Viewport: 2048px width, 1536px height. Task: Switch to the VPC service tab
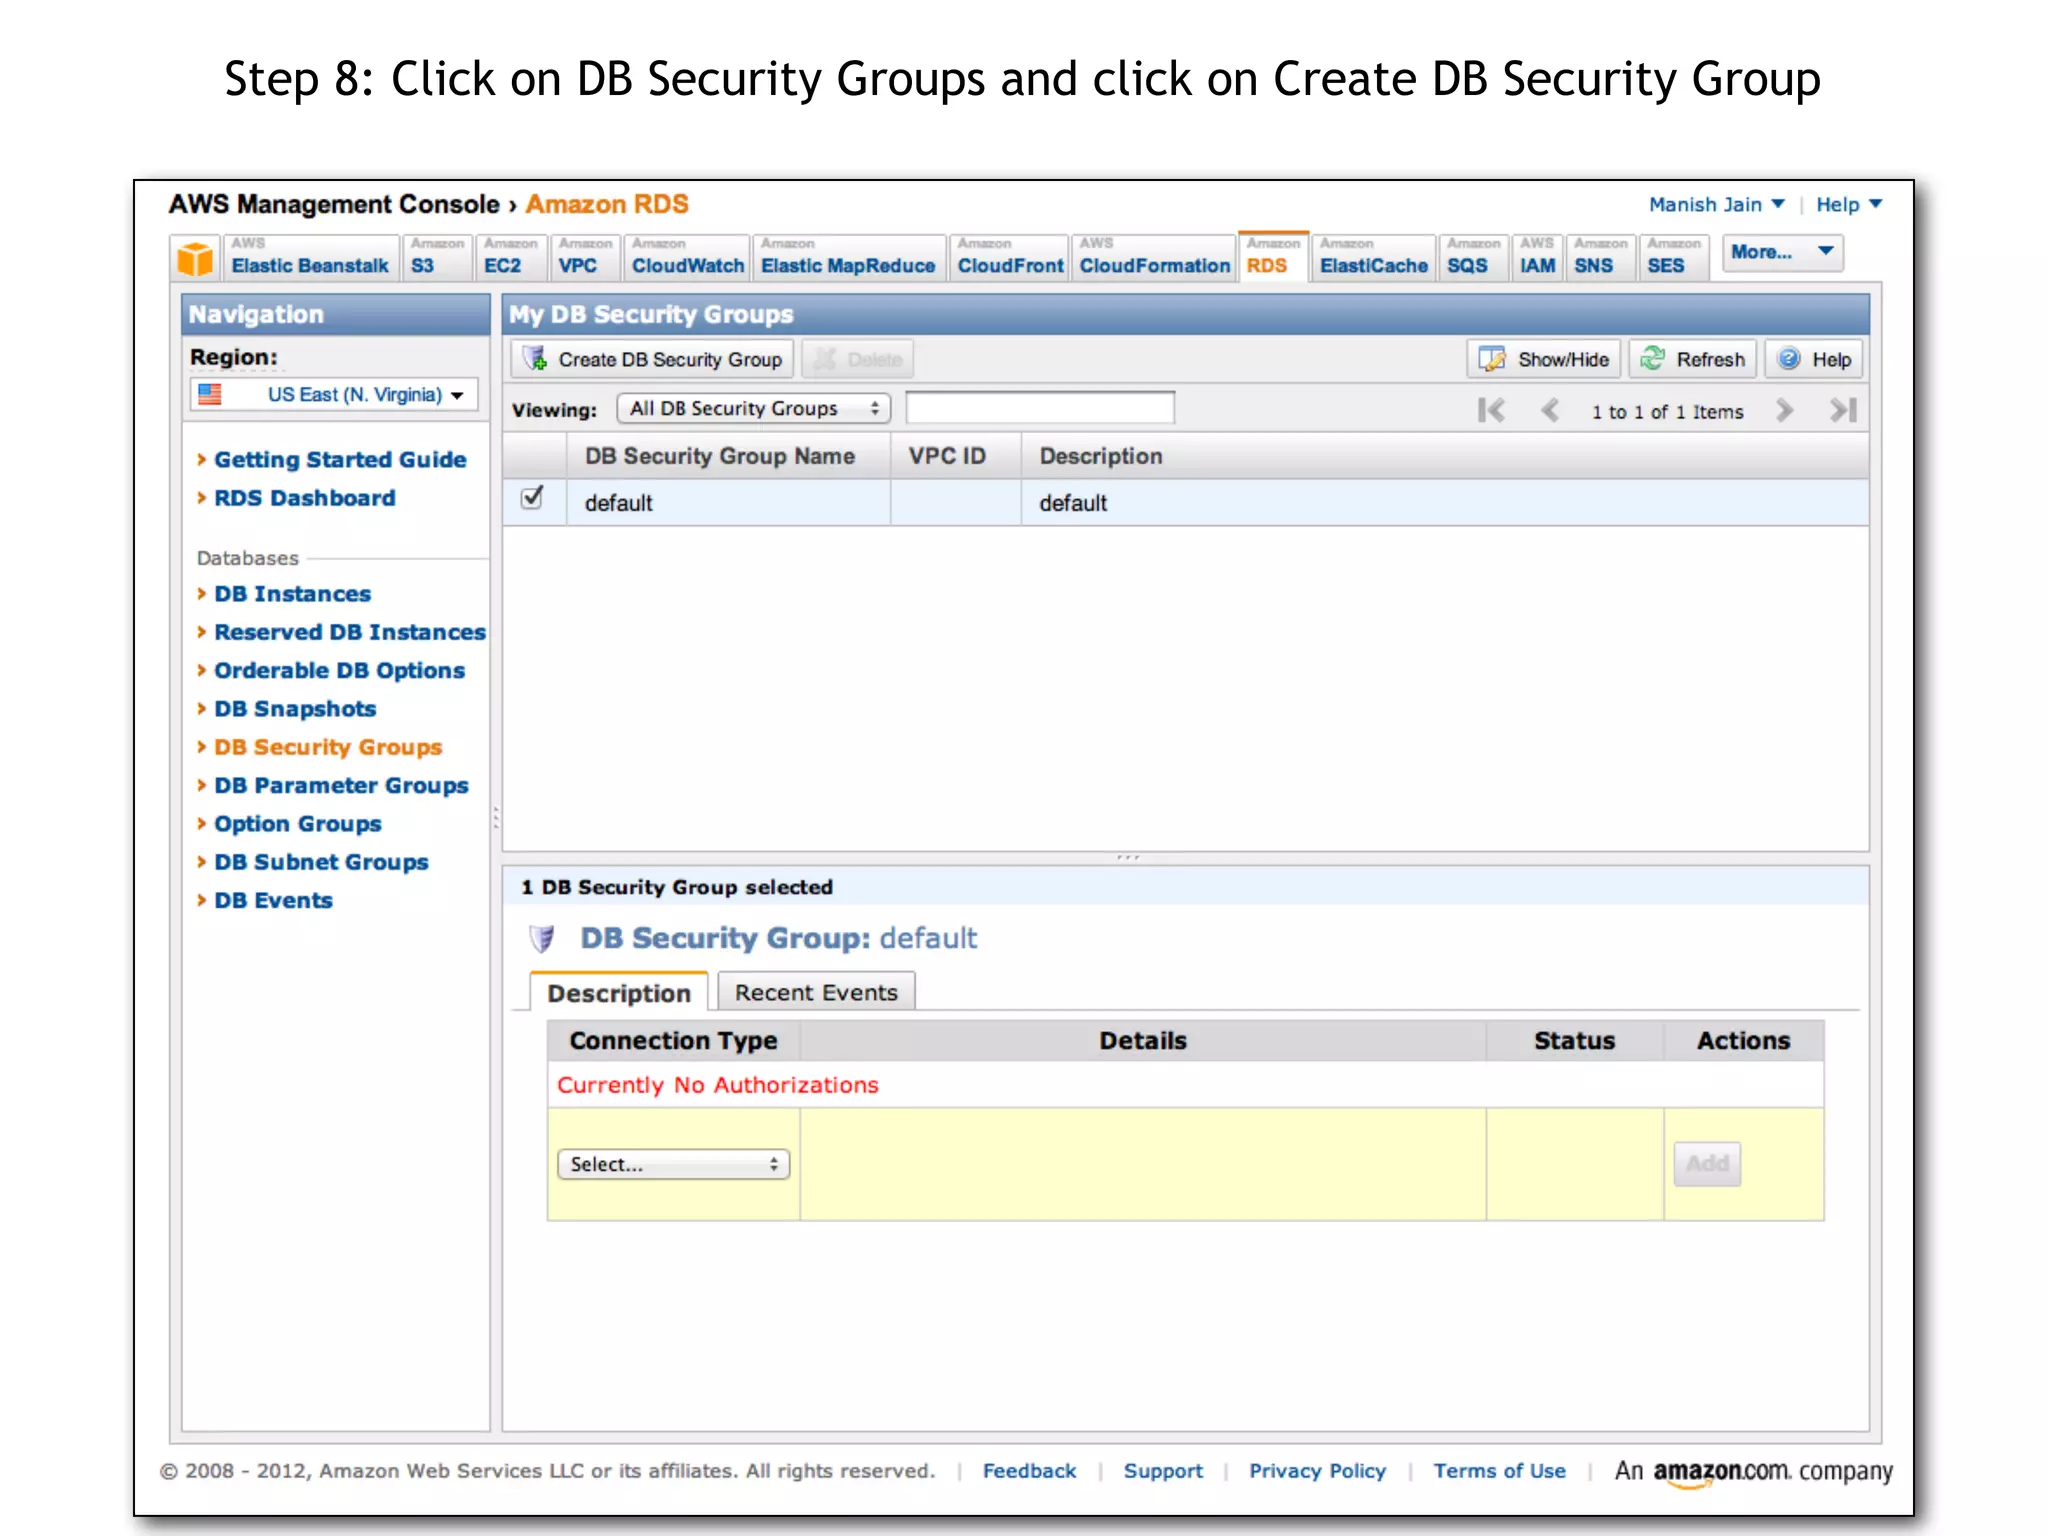pos(585,257)
